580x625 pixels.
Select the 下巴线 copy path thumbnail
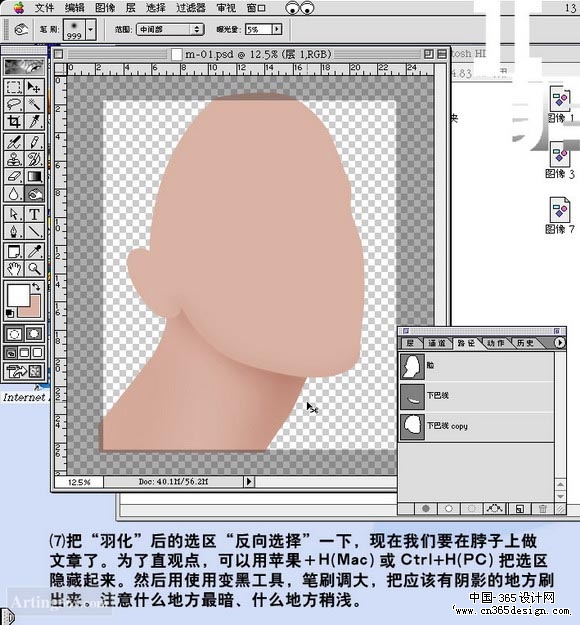412,426
